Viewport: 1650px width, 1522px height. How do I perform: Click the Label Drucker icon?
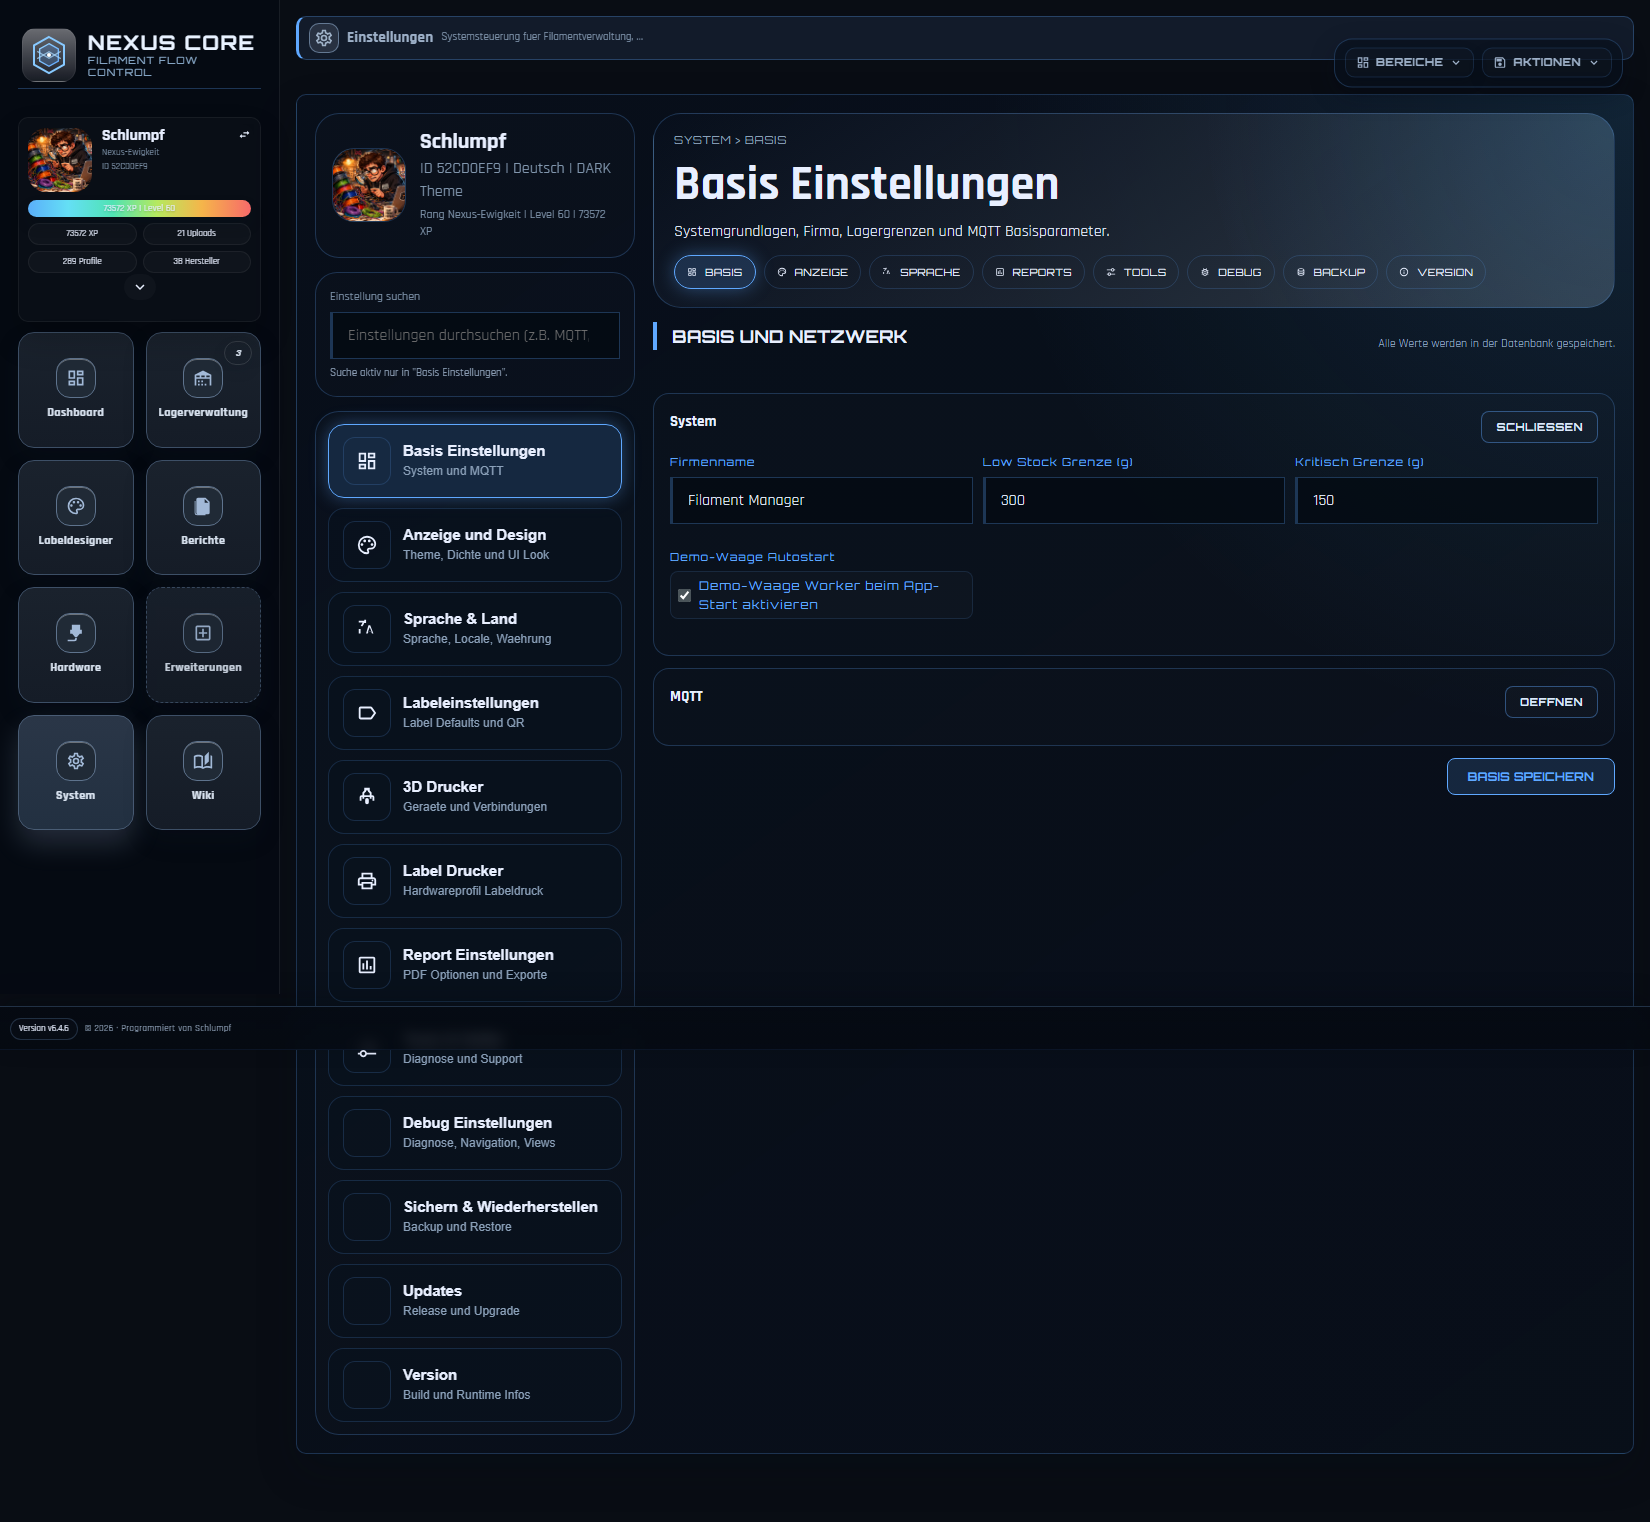pos(366,881)
